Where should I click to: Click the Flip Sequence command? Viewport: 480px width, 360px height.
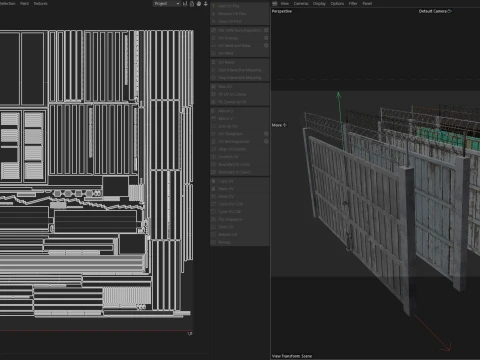(x=240, y=219)
